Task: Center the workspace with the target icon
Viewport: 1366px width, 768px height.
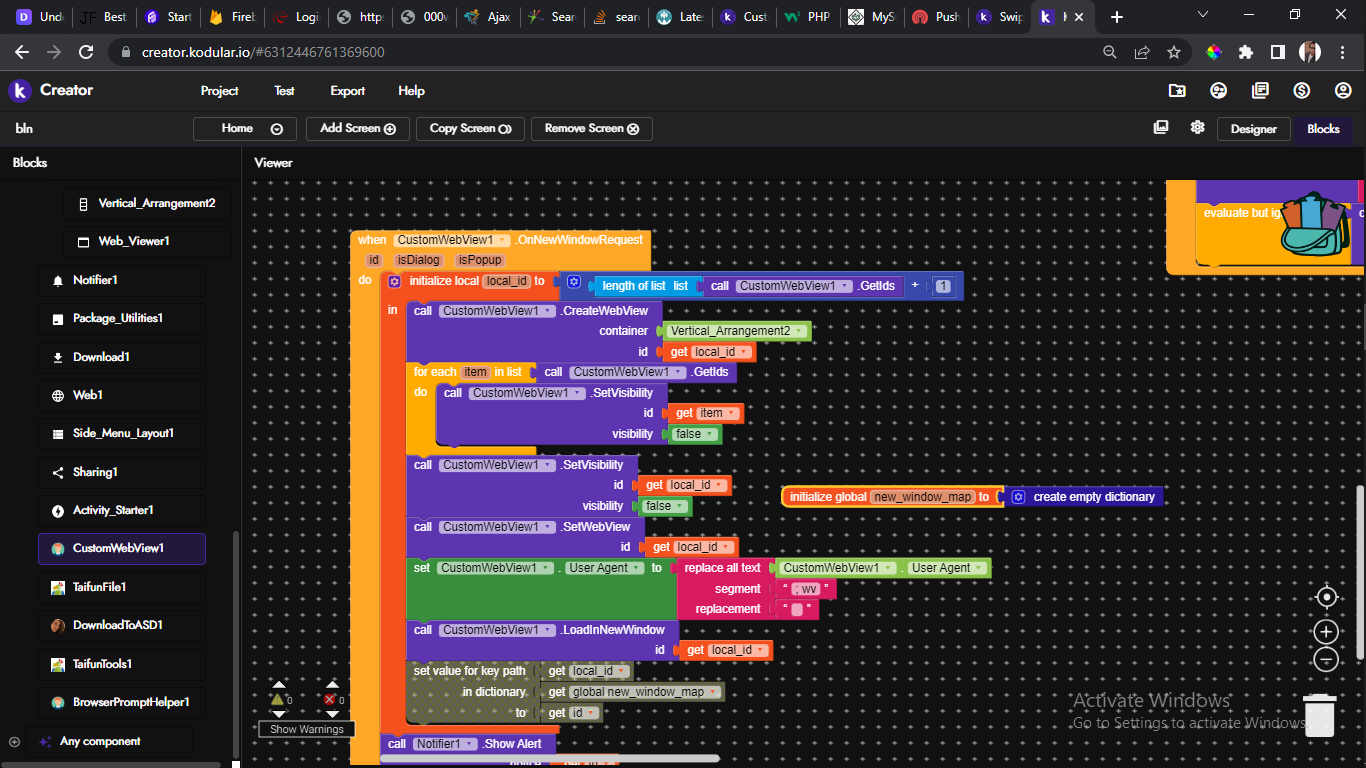Action: [x=1326, y=597]
